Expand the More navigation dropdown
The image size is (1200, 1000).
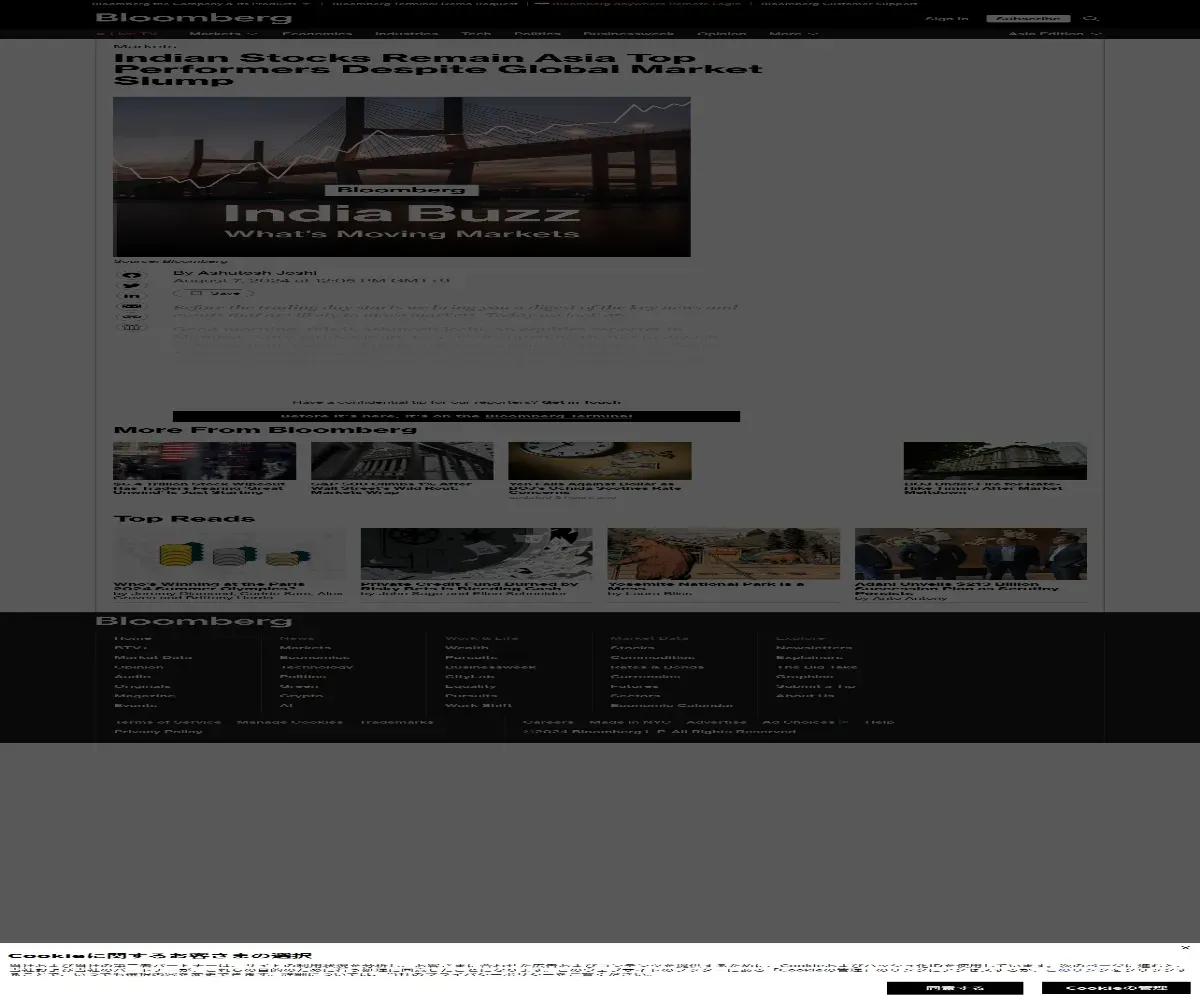click(x=793, y=34)
